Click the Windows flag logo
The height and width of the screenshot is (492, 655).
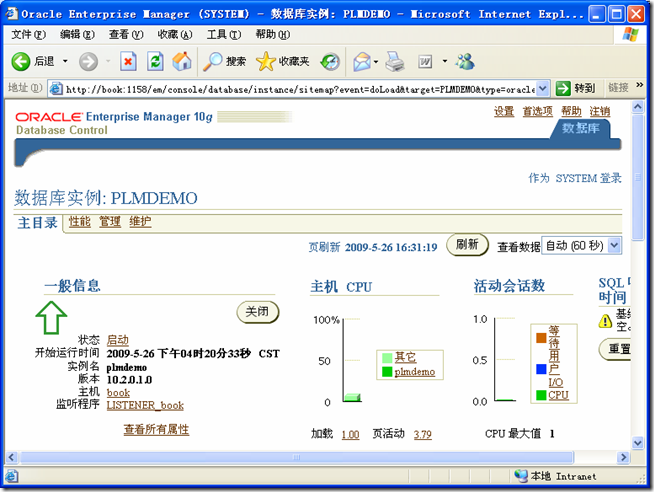click(x=630, y=34)
